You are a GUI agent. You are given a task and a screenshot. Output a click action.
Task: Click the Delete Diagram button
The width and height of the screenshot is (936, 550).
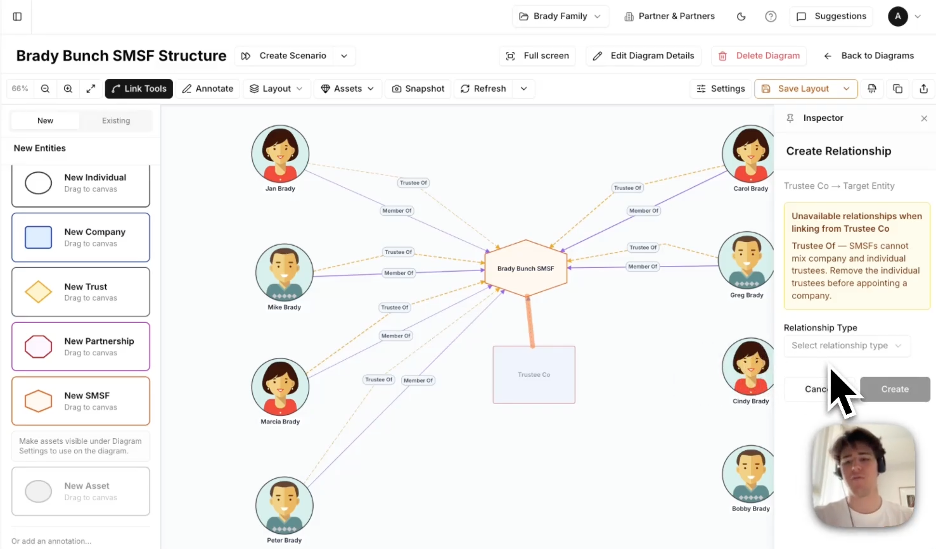pyautogui.click(x=758, y=56)
